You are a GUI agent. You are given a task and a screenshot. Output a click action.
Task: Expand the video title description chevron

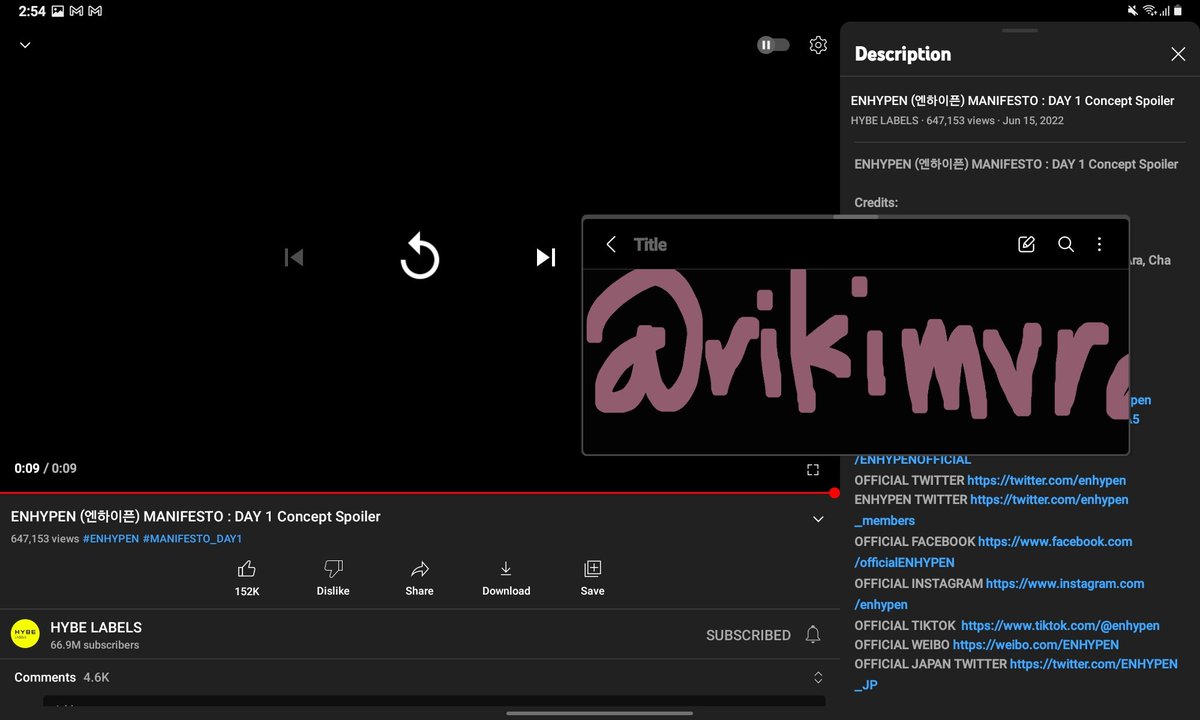818,519
